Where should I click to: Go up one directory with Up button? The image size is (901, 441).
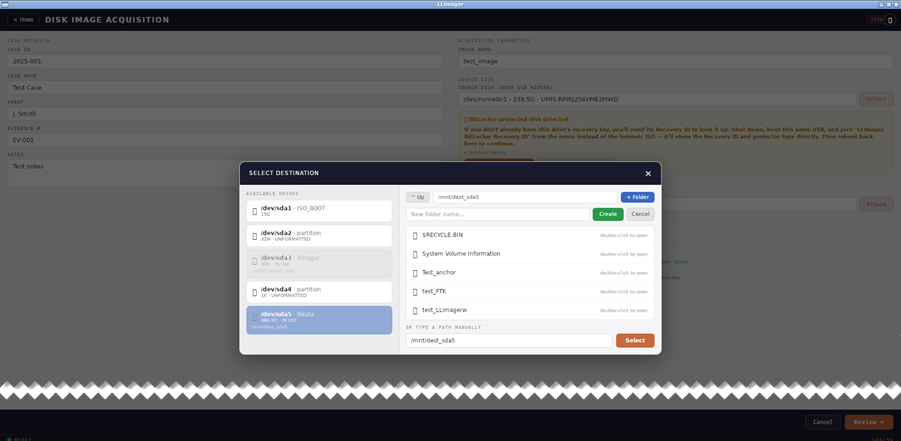tap(417, 197)
